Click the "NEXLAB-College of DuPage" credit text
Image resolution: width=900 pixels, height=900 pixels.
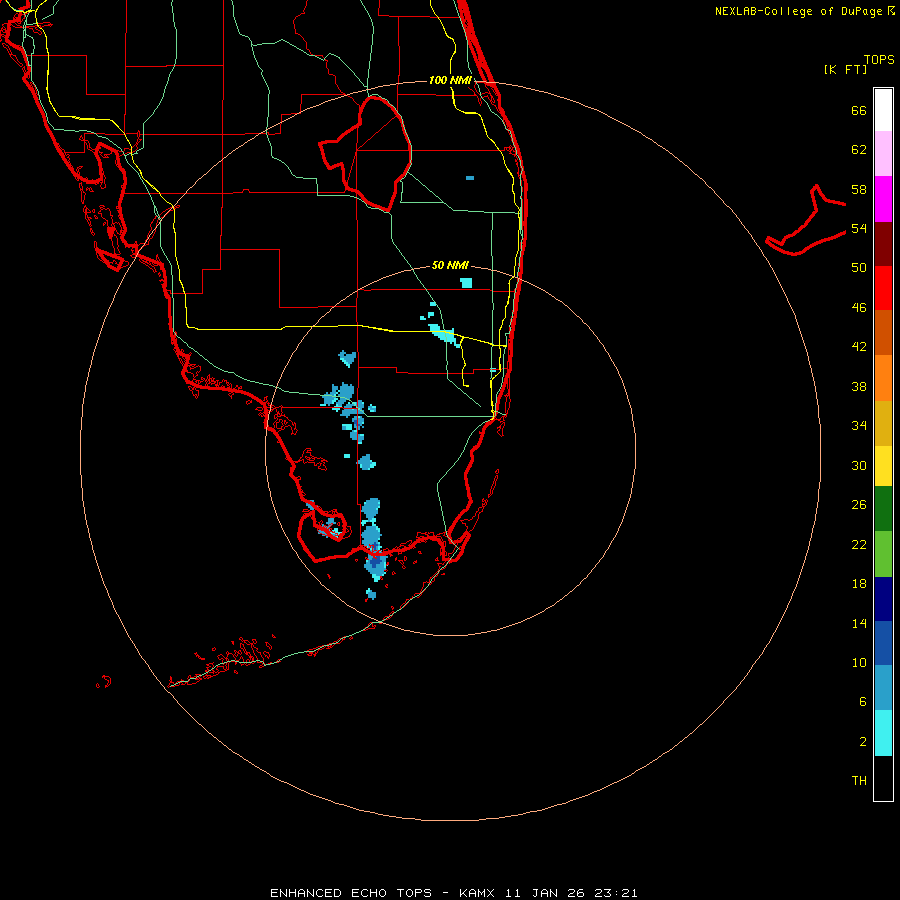click(x=800, y=11)
